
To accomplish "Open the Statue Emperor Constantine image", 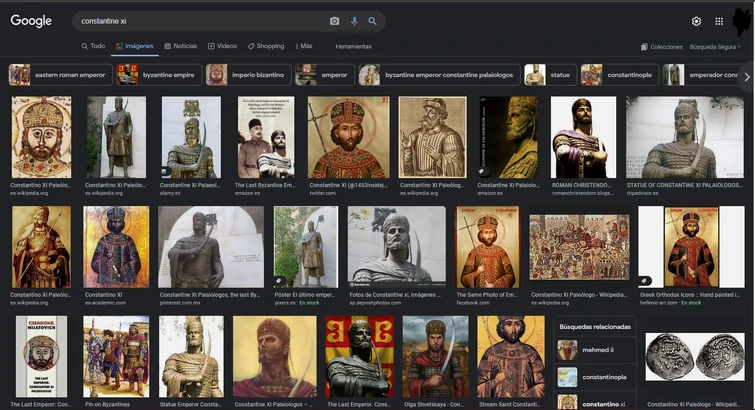I will (x=191, y=357).
